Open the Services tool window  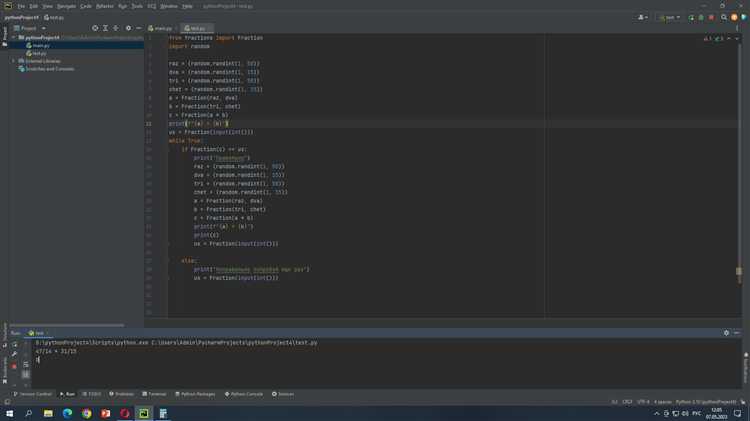click(x=283, y=394)
